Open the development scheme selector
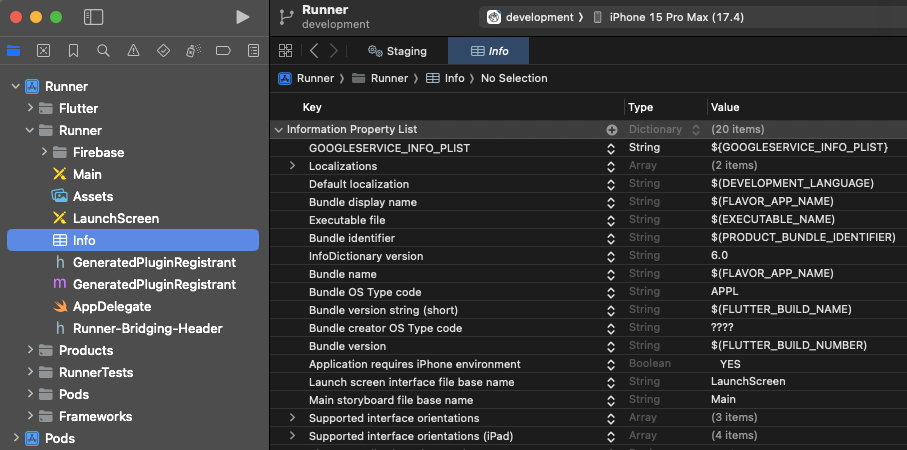907x450 pixels. [x=534, y=17]
